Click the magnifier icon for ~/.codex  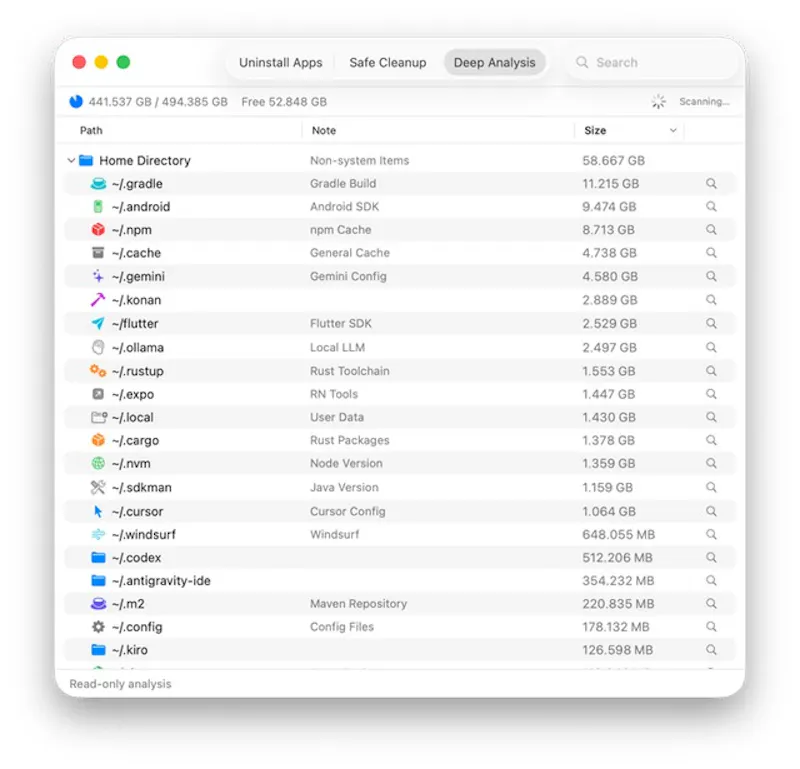click(x=711, y=557)
